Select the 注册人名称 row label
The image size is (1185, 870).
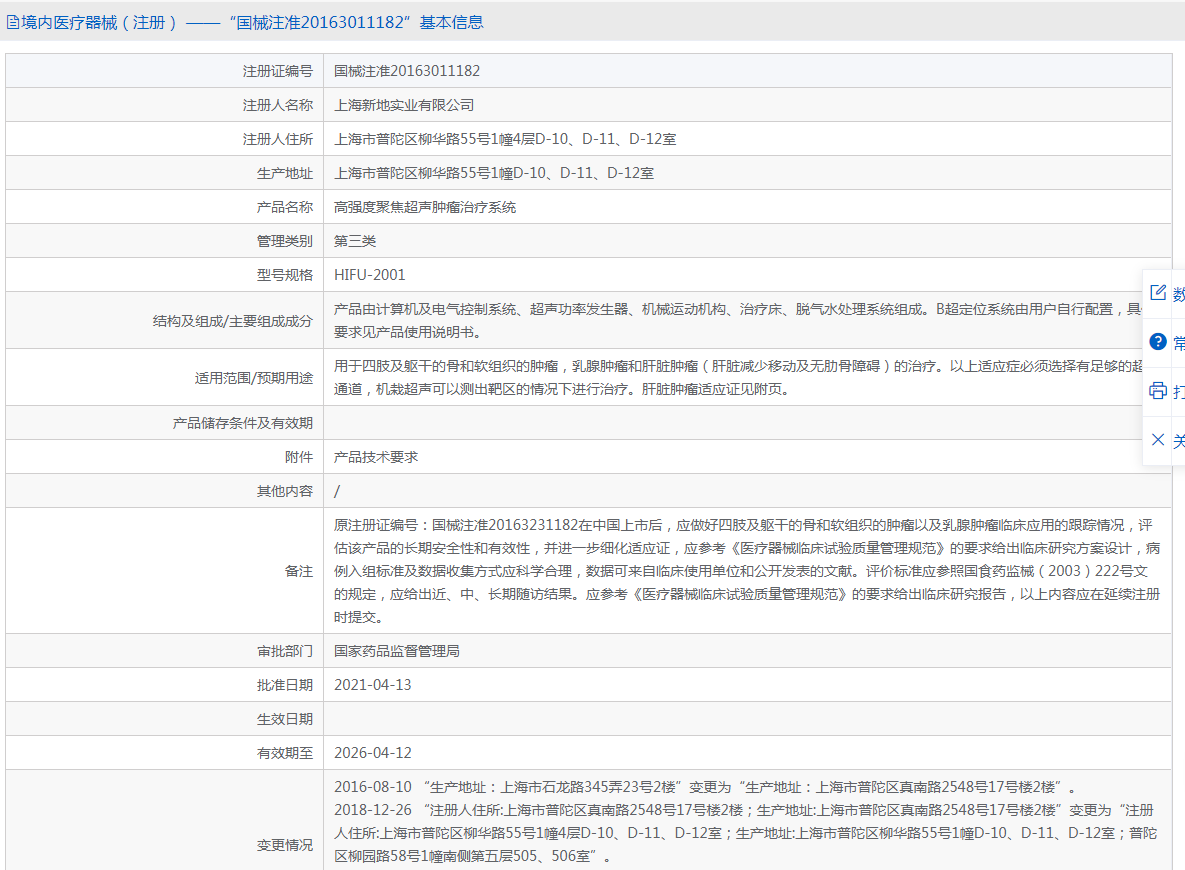277,105
